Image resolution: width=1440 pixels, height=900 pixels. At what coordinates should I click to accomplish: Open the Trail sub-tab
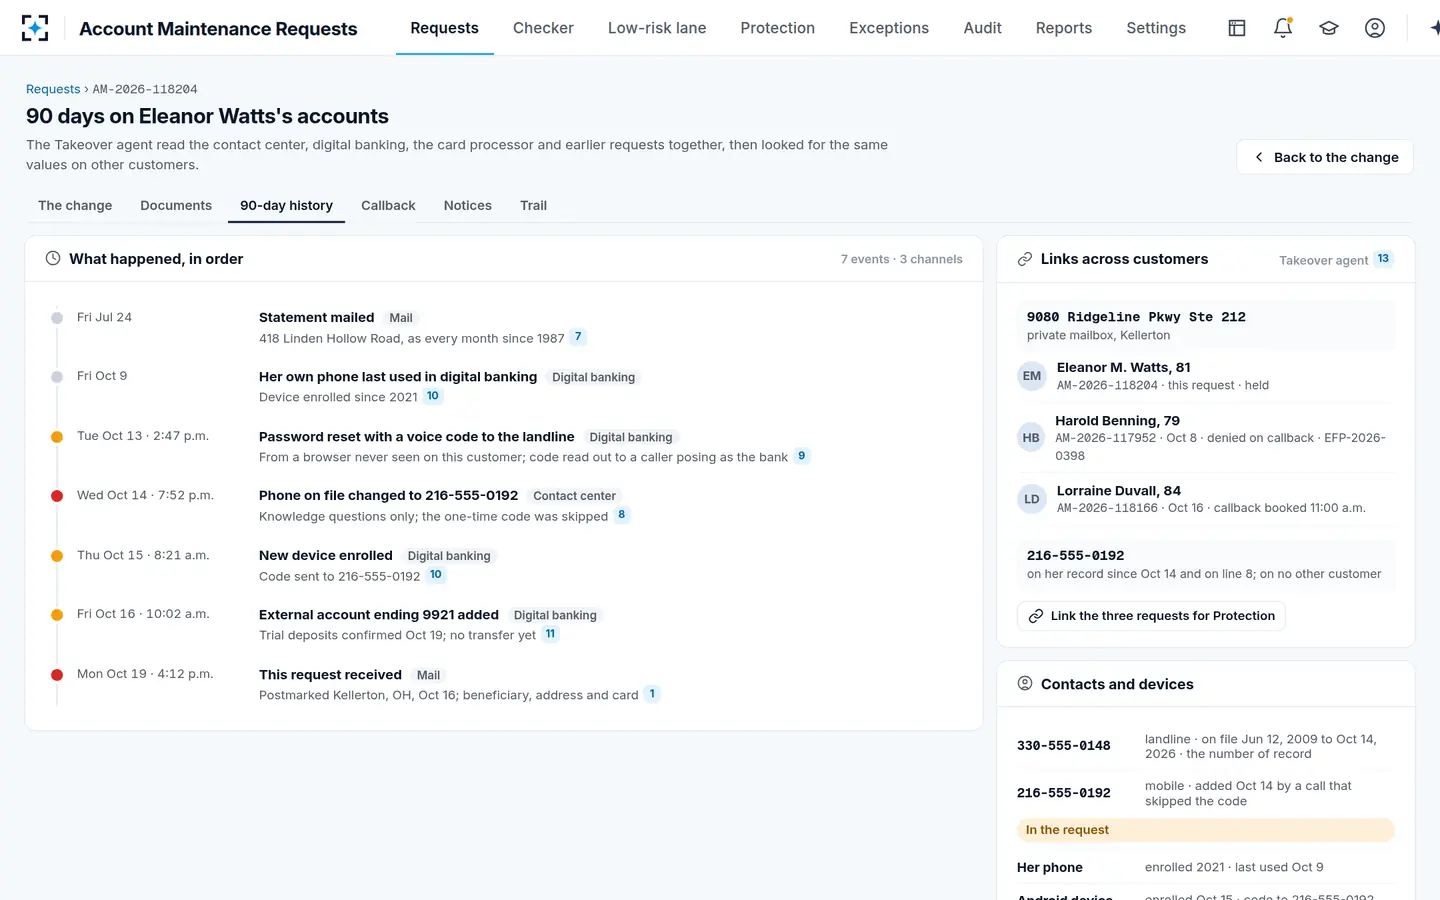(x=533, y=205)
